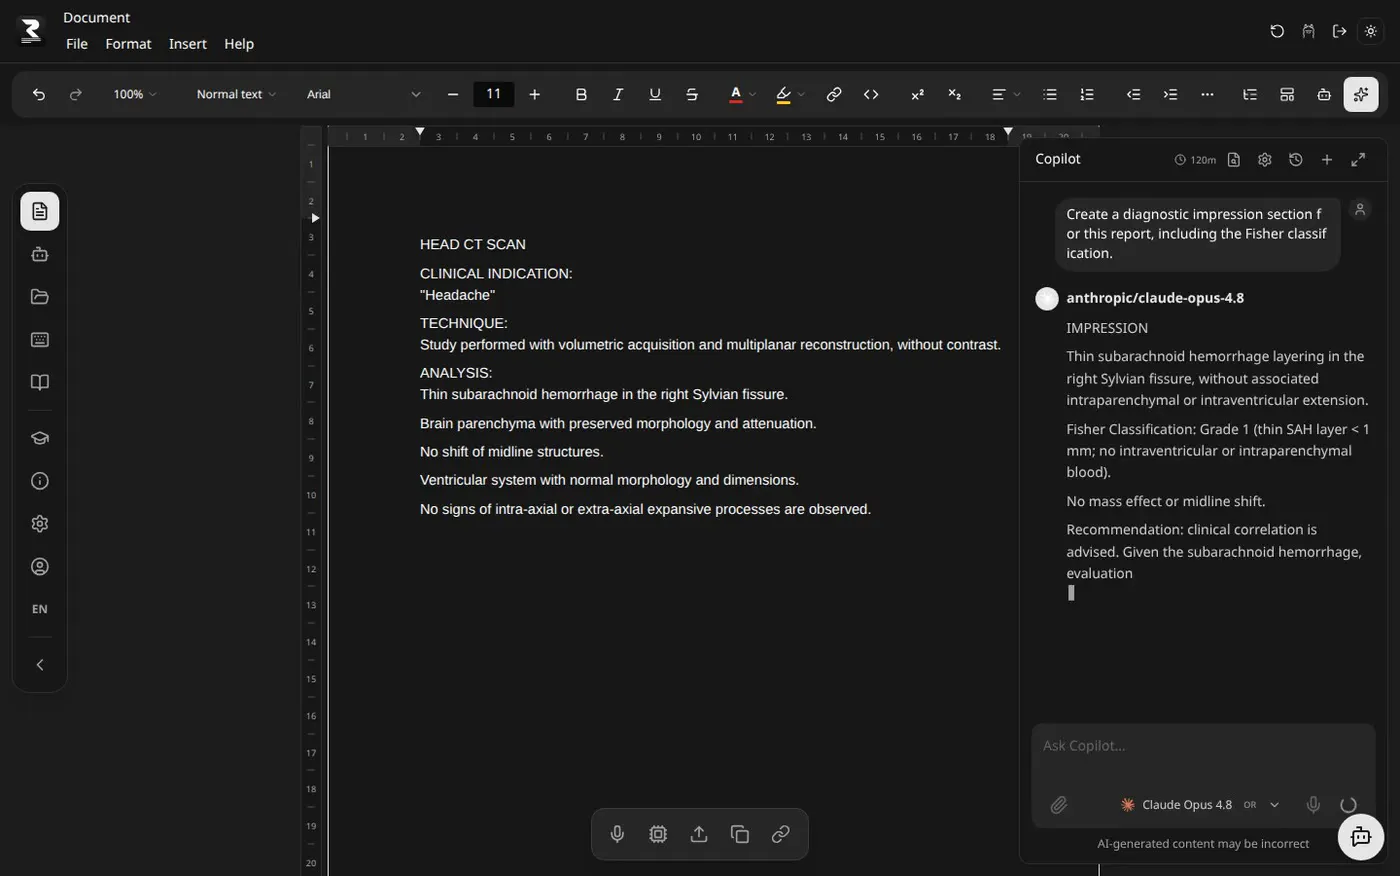Open Copilot chat history icon

(x=1296, y=160)
